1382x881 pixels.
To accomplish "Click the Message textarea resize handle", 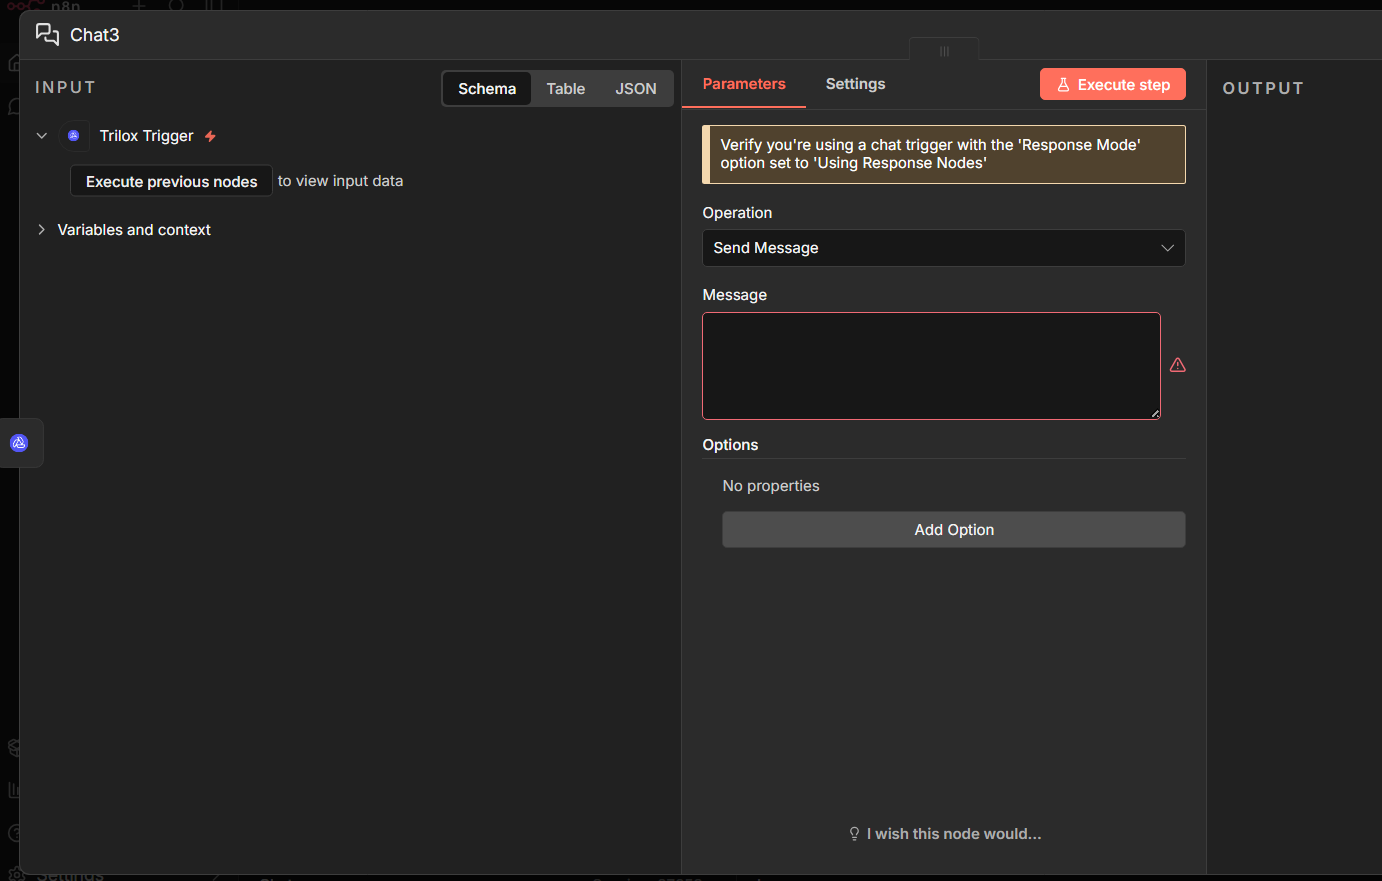I will coord(1155,413).
